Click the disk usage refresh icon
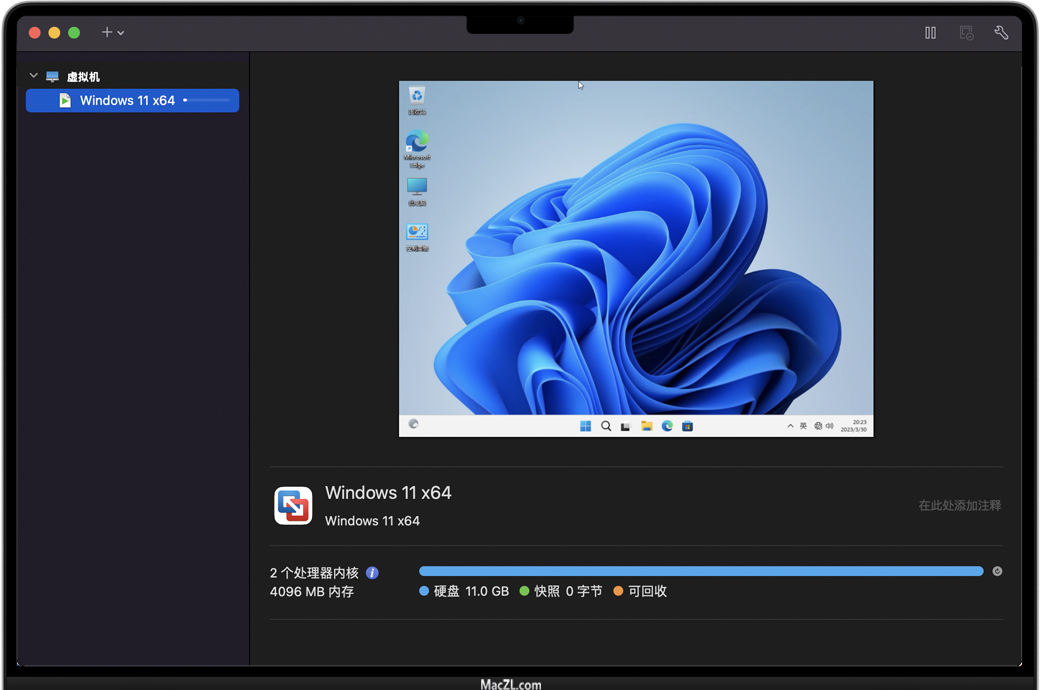This screenshot has width=1040, height=690. point(997,571)
